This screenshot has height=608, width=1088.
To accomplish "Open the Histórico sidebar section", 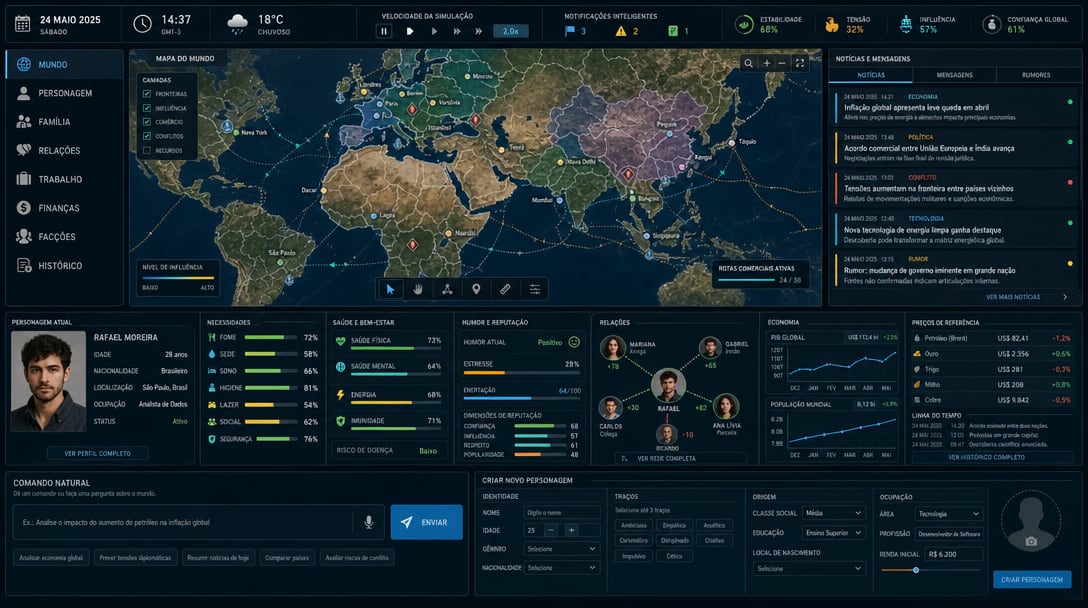I will (65, 266).
